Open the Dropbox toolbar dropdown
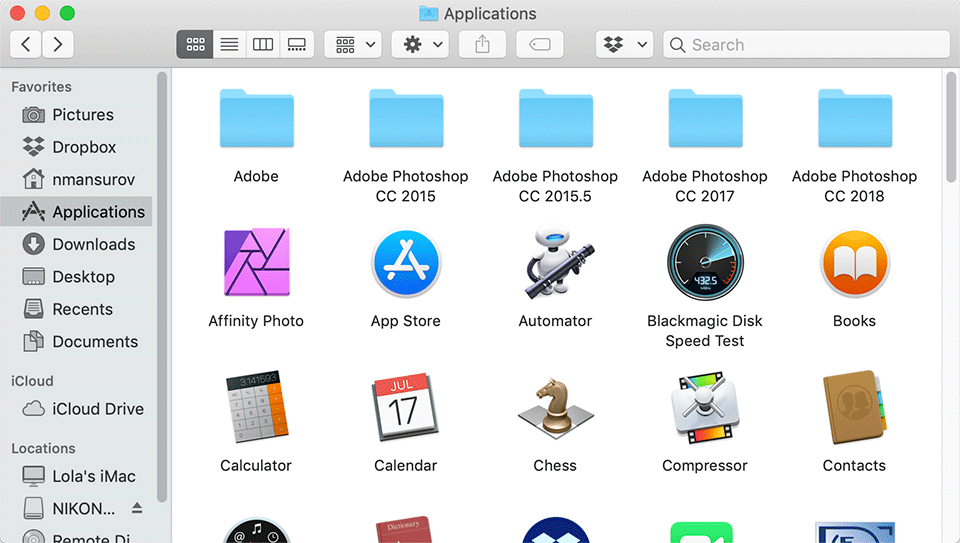 tap(624, 44)
